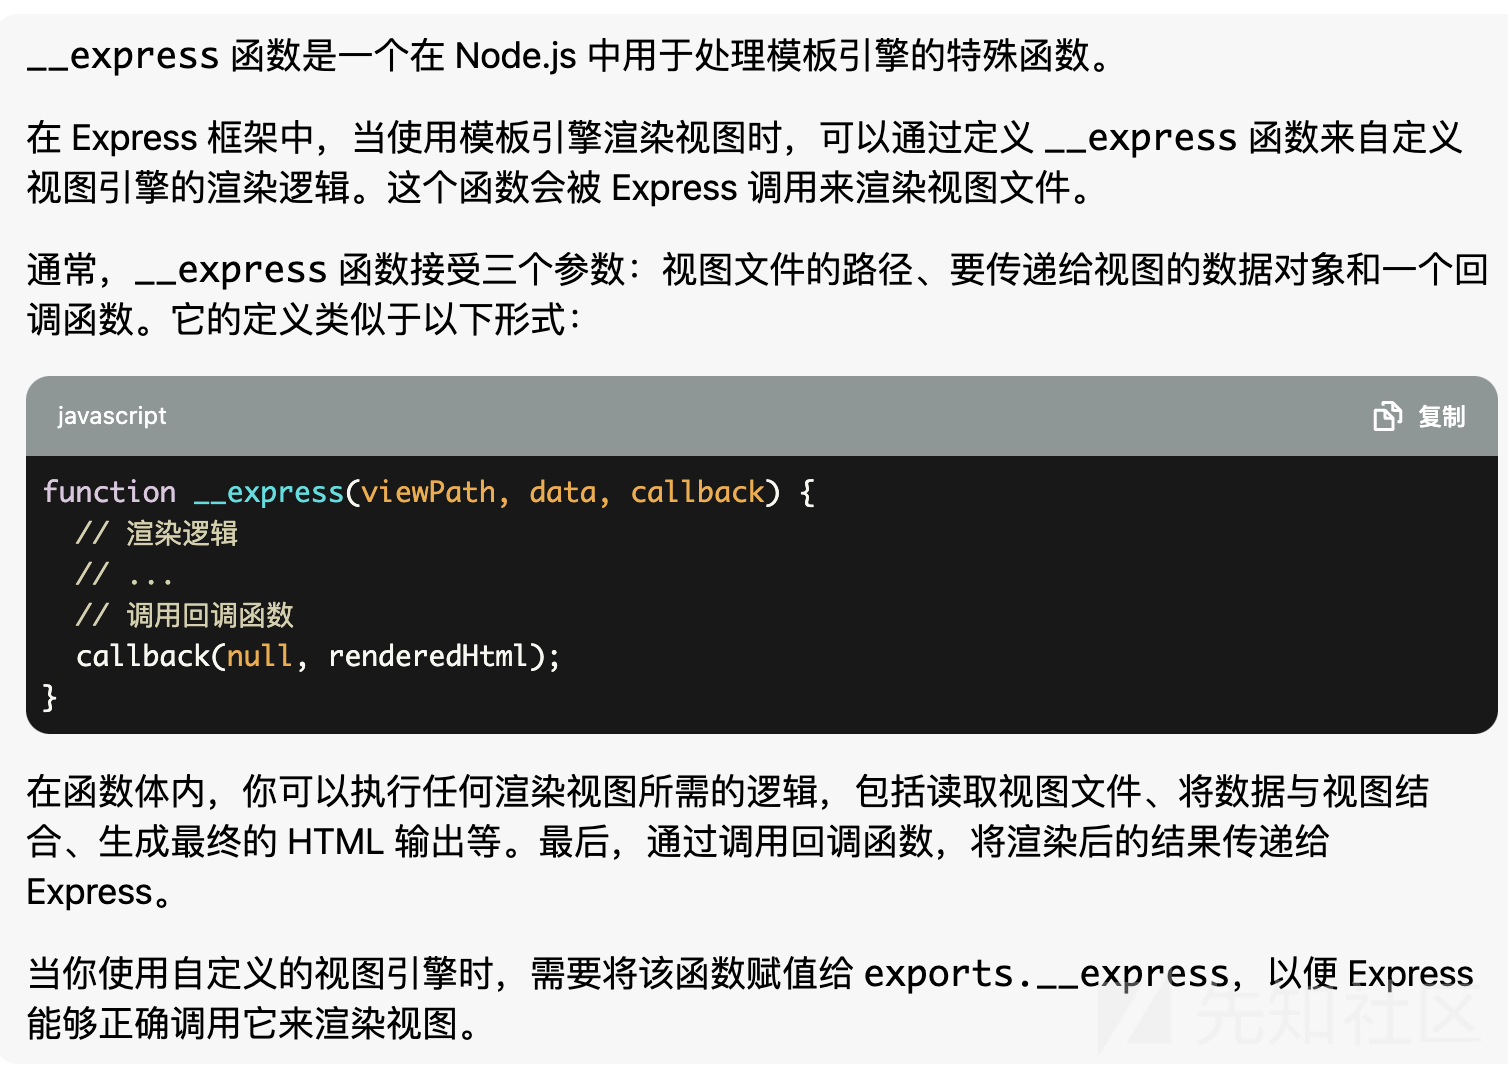The width and height of the screenshot is (1508, 1066).
Task: Click renderedHtml in the code block
Action: (x=427, y=656)
